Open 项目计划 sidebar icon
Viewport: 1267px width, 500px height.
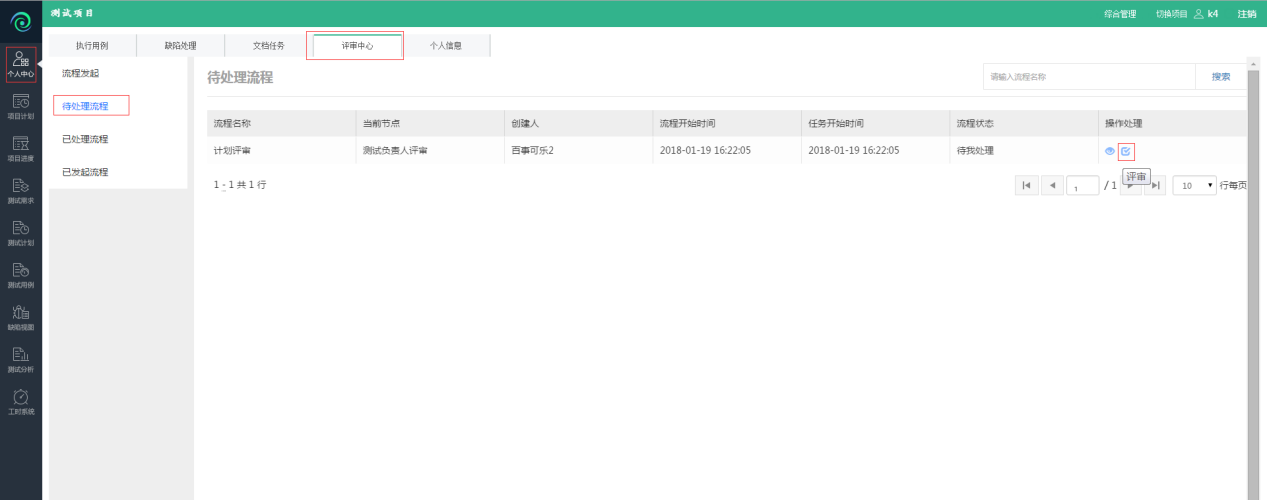[21, 106]
